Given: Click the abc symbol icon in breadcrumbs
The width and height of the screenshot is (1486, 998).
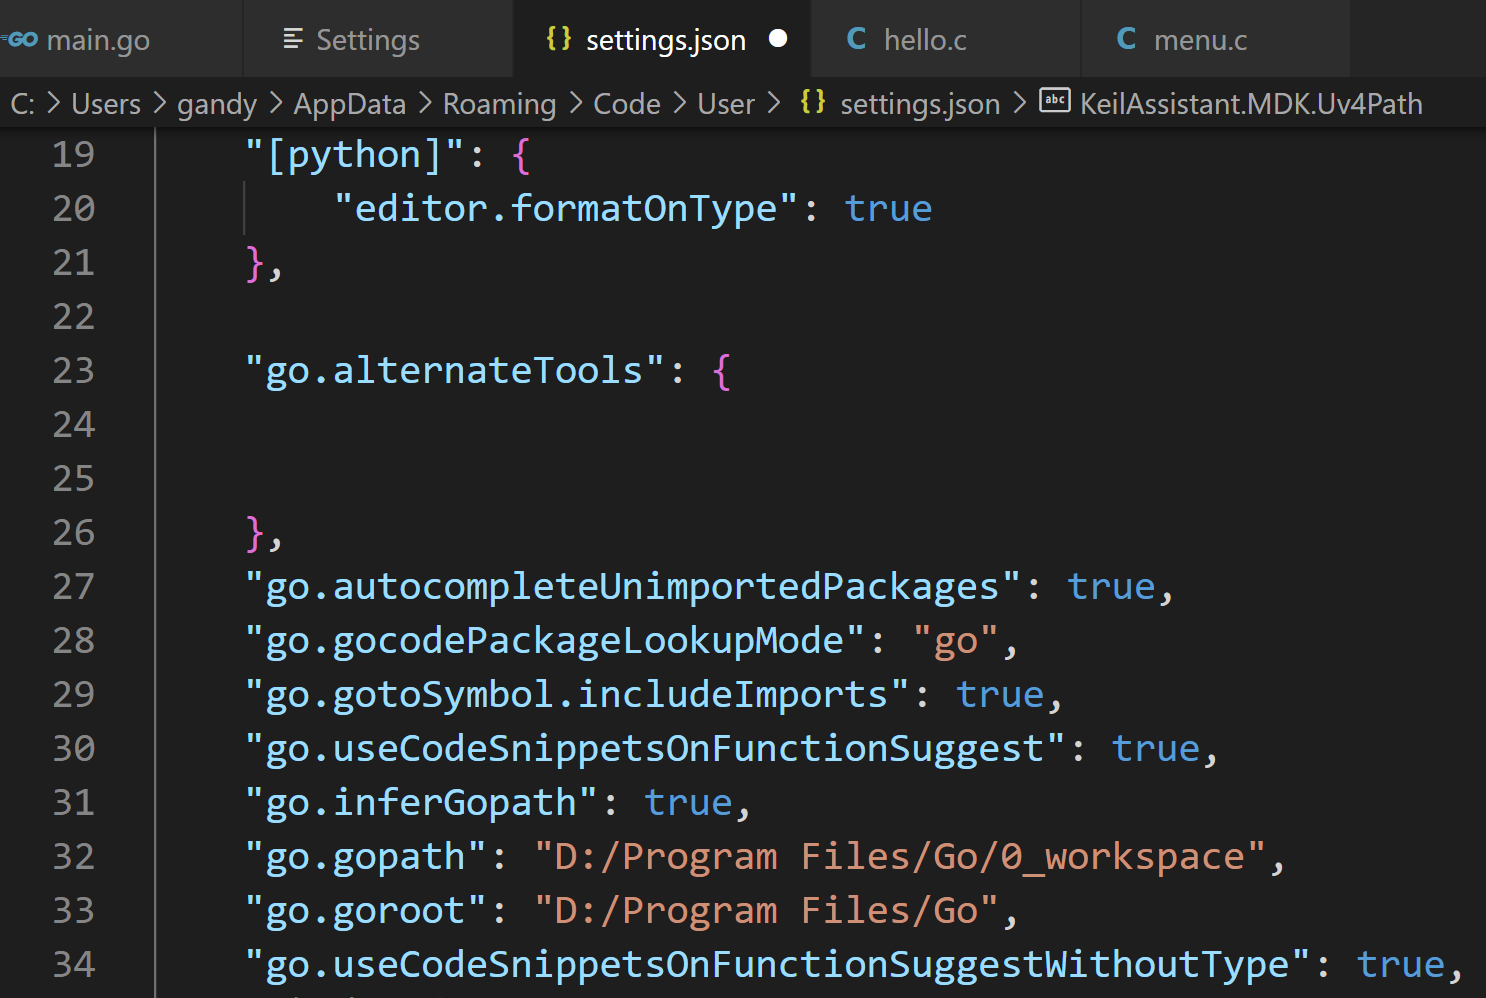Looking at the screenshot, I should click(1055, 101).
